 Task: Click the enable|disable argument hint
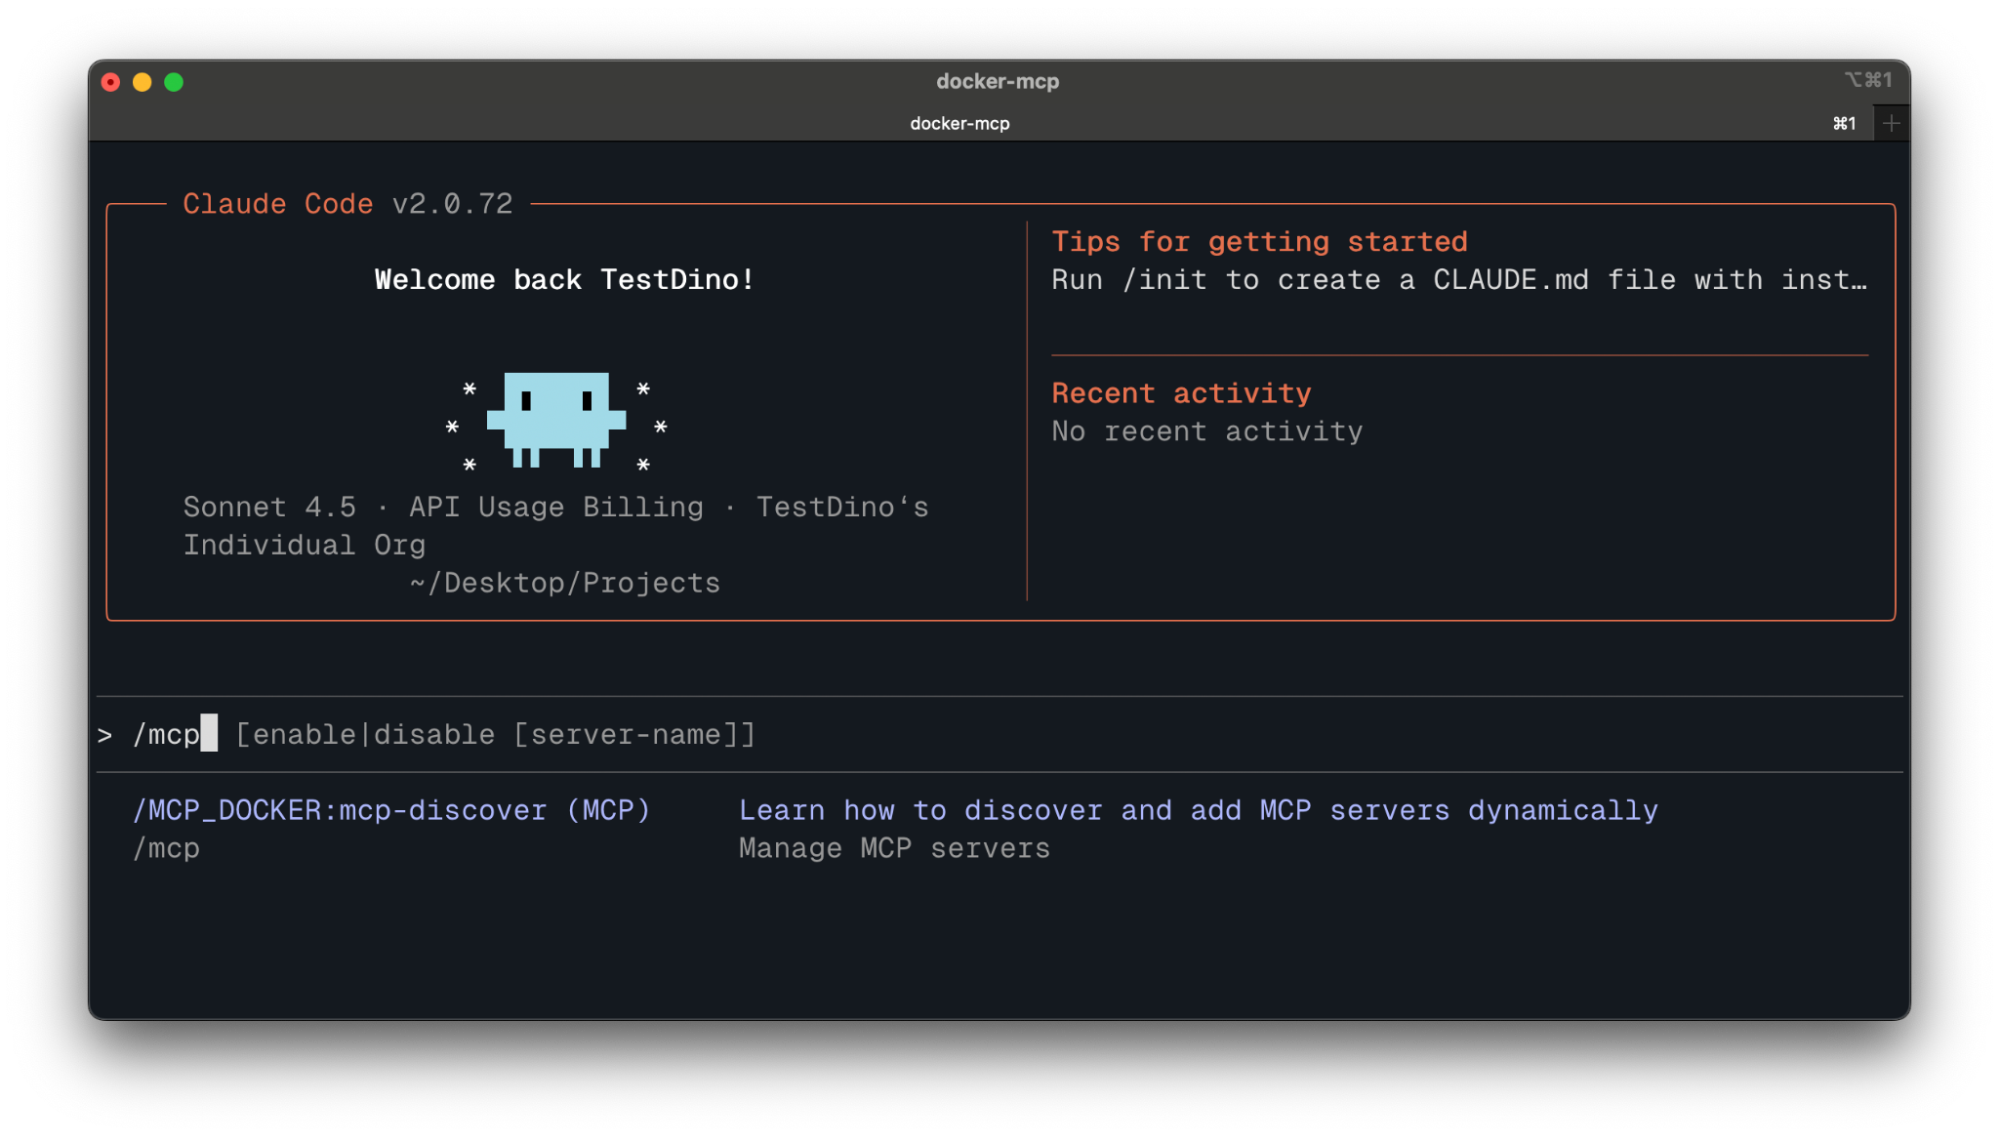(495, 735)
